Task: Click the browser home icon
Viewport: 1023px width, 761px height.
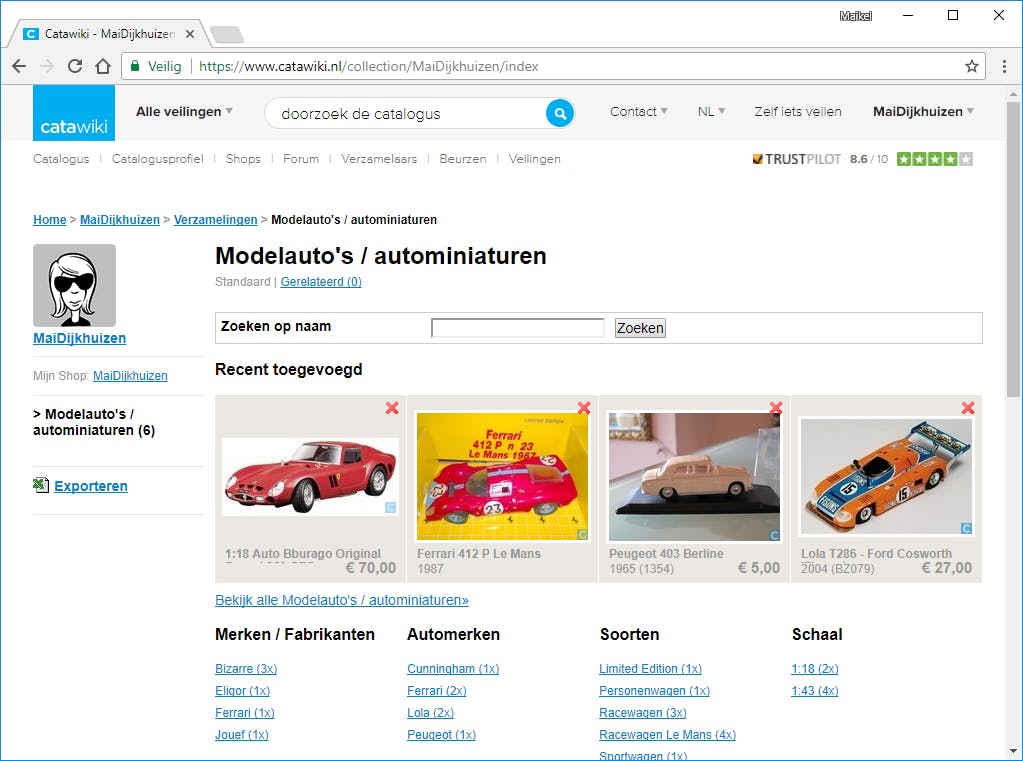Action: pos(104,66)
